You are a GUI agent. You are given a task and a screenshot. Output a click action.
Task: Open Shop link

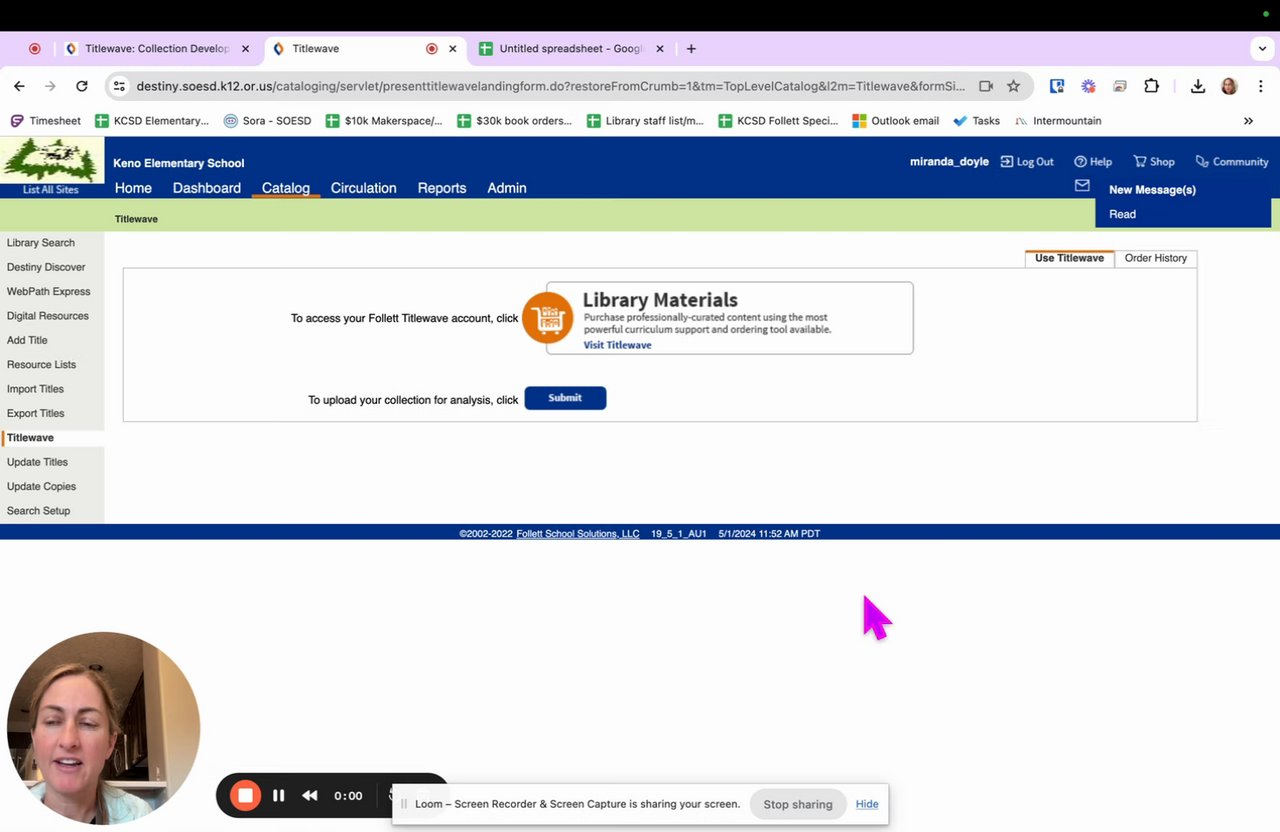click(1154, 162)
